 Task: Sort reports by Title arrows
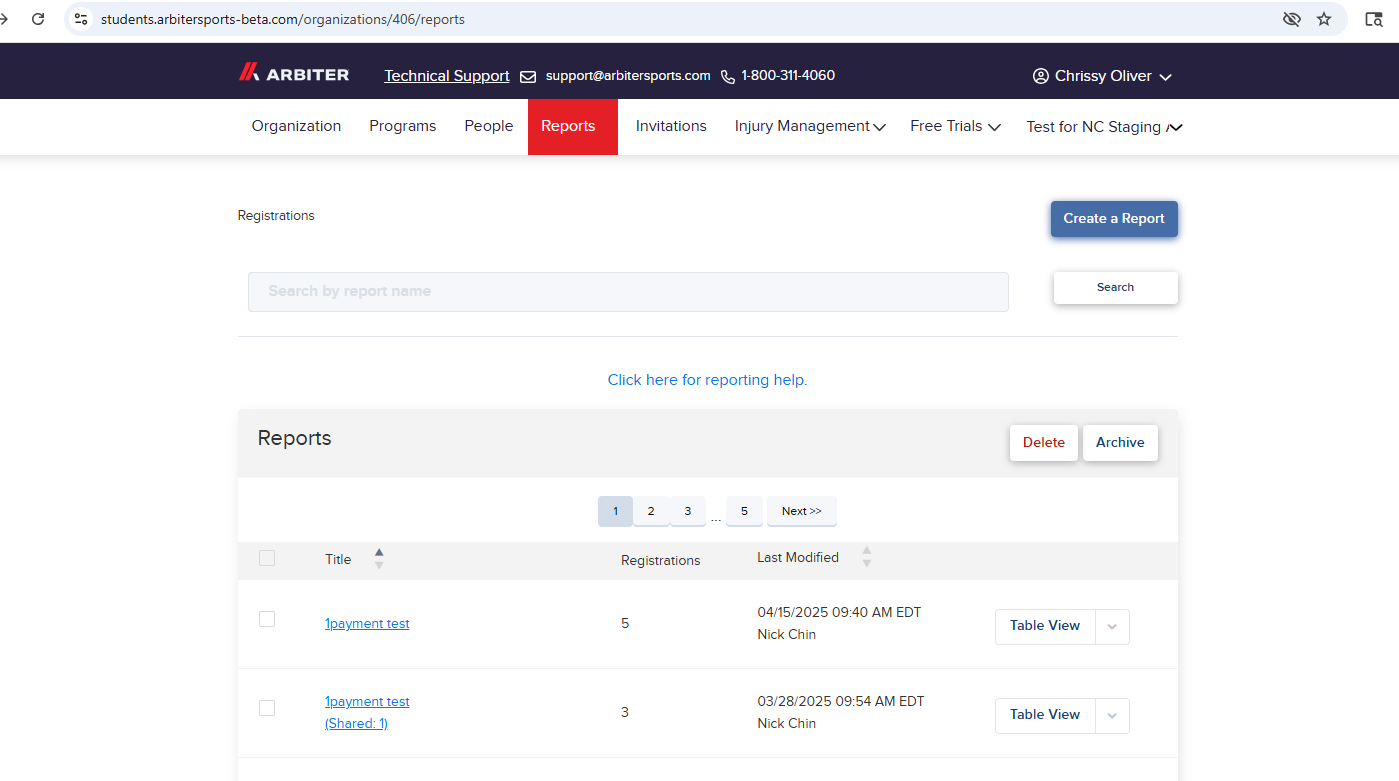[379, 559]
